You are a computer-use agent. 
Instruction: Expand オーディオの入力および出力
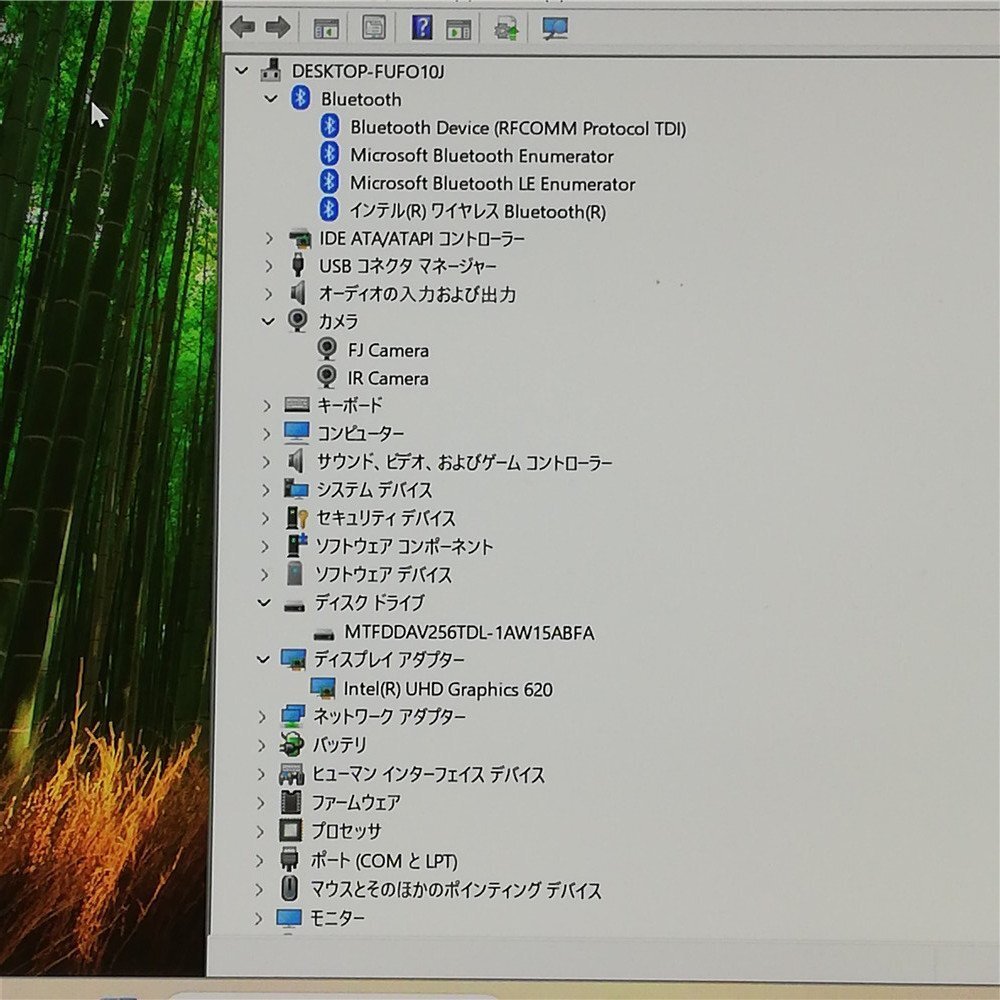pos(268,294)
